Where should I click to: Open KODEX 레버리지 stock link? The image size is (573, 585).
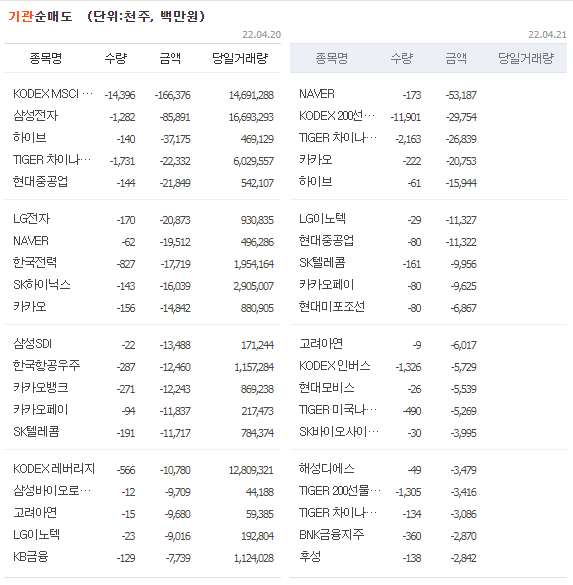54,469
